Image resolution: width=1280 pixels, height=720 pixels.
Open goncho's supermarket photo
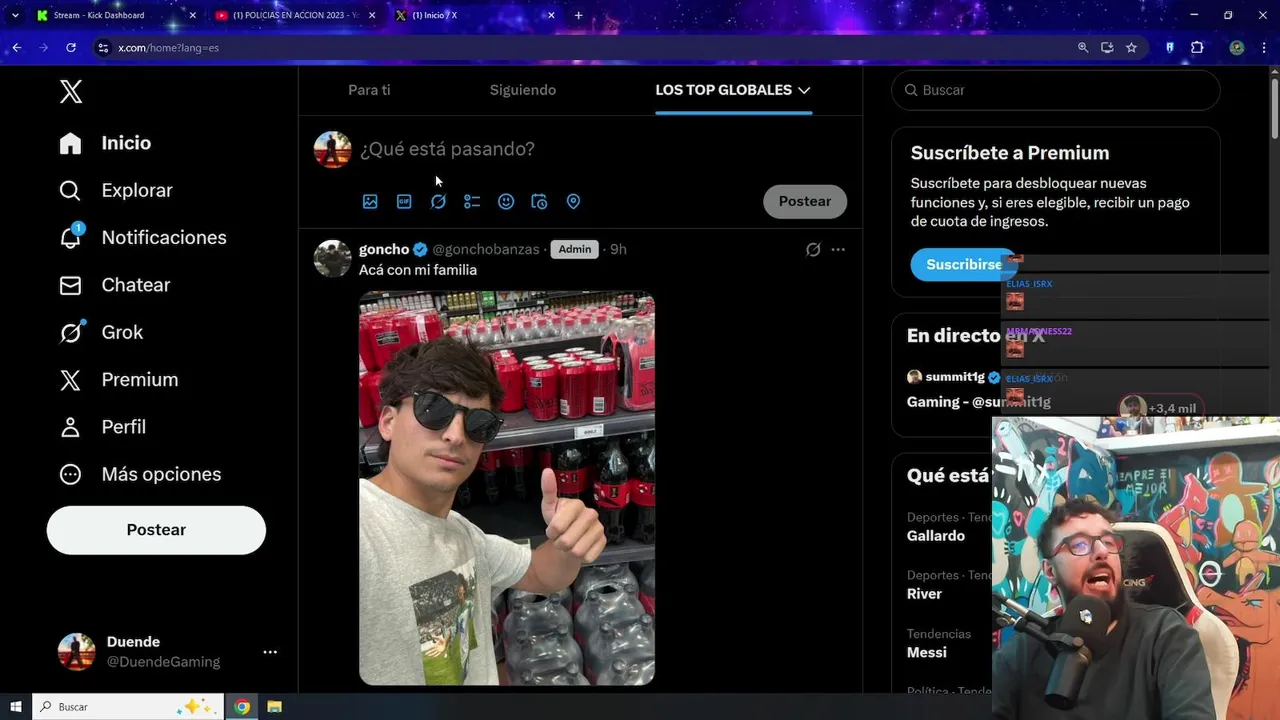[x=507, y=488]
